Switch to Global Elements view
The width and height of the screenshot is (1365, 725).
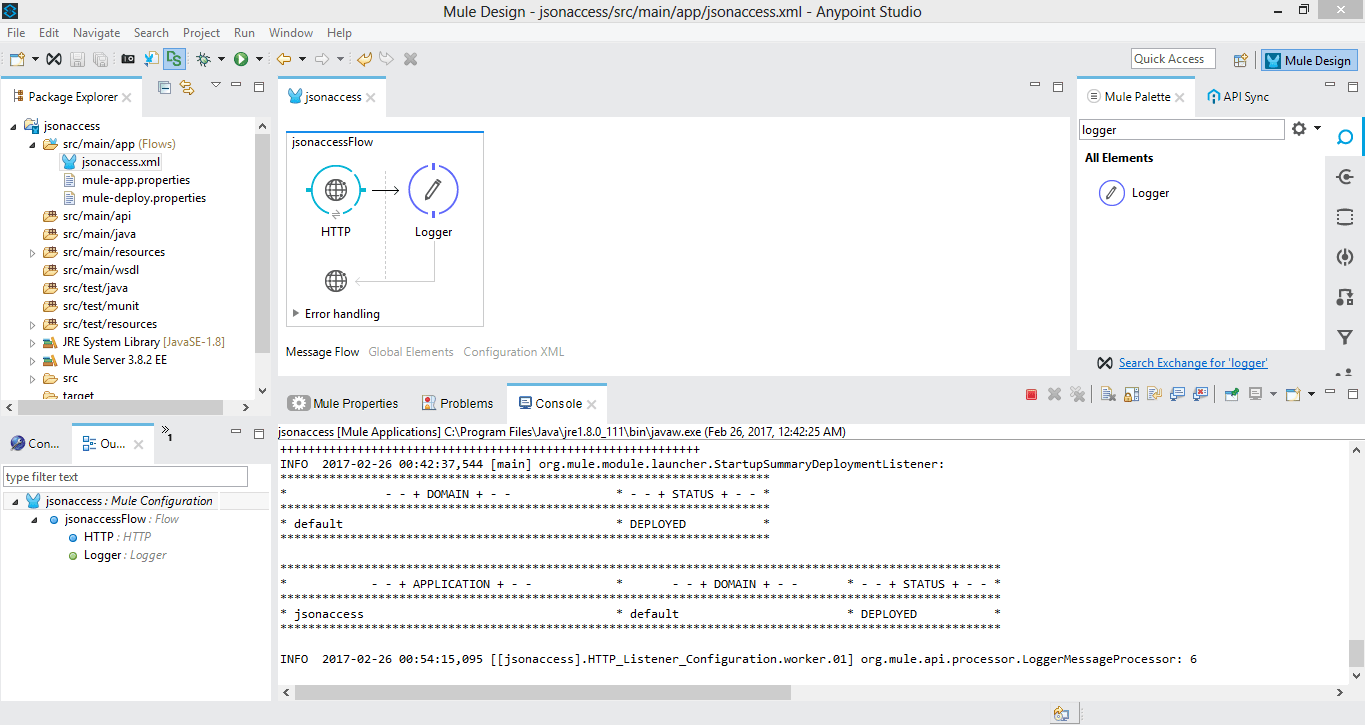(411, 352)
